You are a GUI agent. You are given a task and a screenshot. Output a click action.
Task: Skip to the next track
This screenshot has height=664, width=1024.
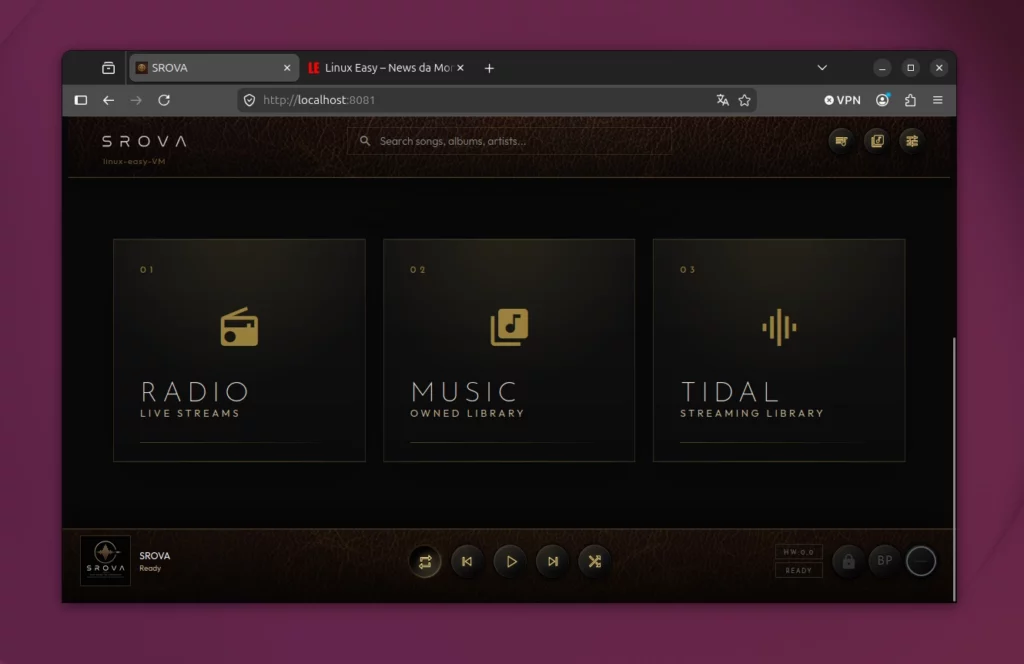coord(552,561)
